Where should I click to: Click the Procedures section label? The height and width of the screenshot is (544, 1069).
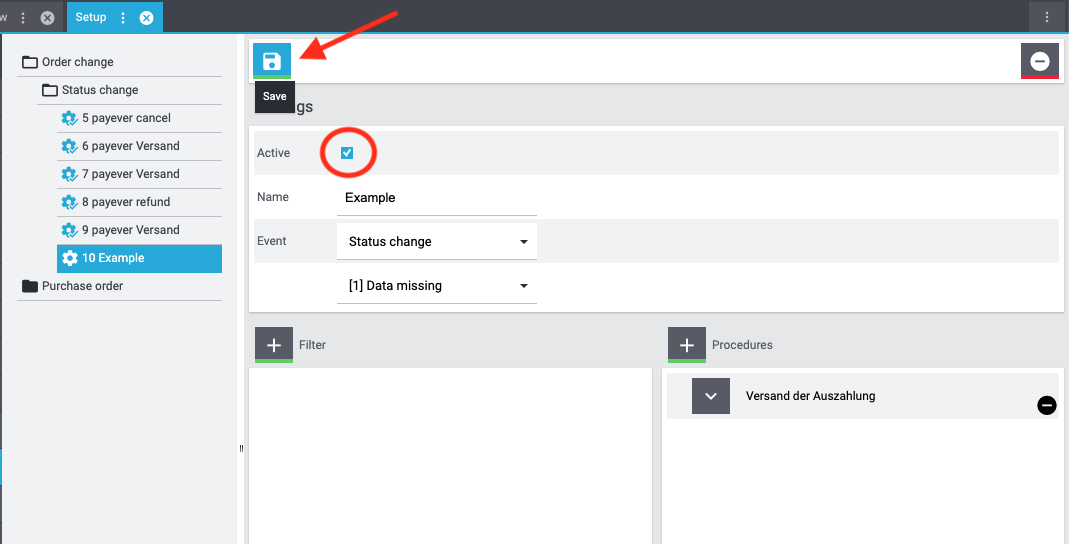[742, 345]
